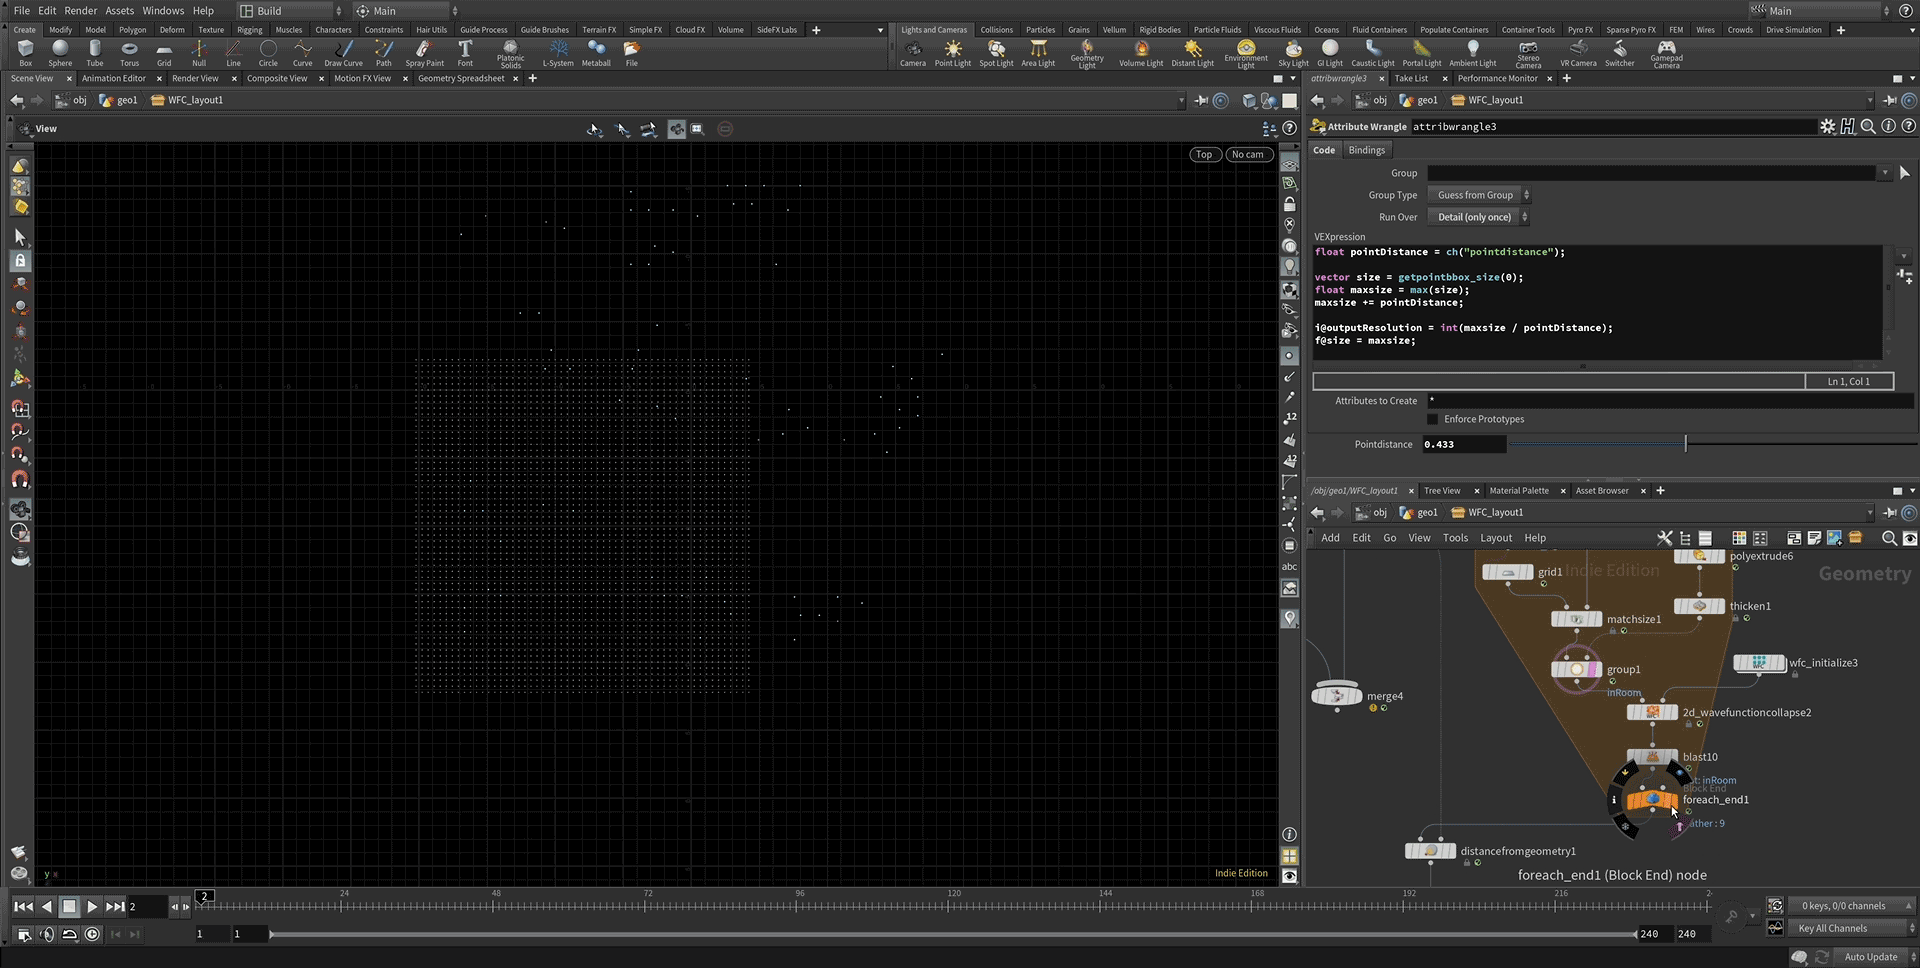Click the timeline frame range slider bar
Viewport: 1920px width, 968px height.
click(952, 934)
